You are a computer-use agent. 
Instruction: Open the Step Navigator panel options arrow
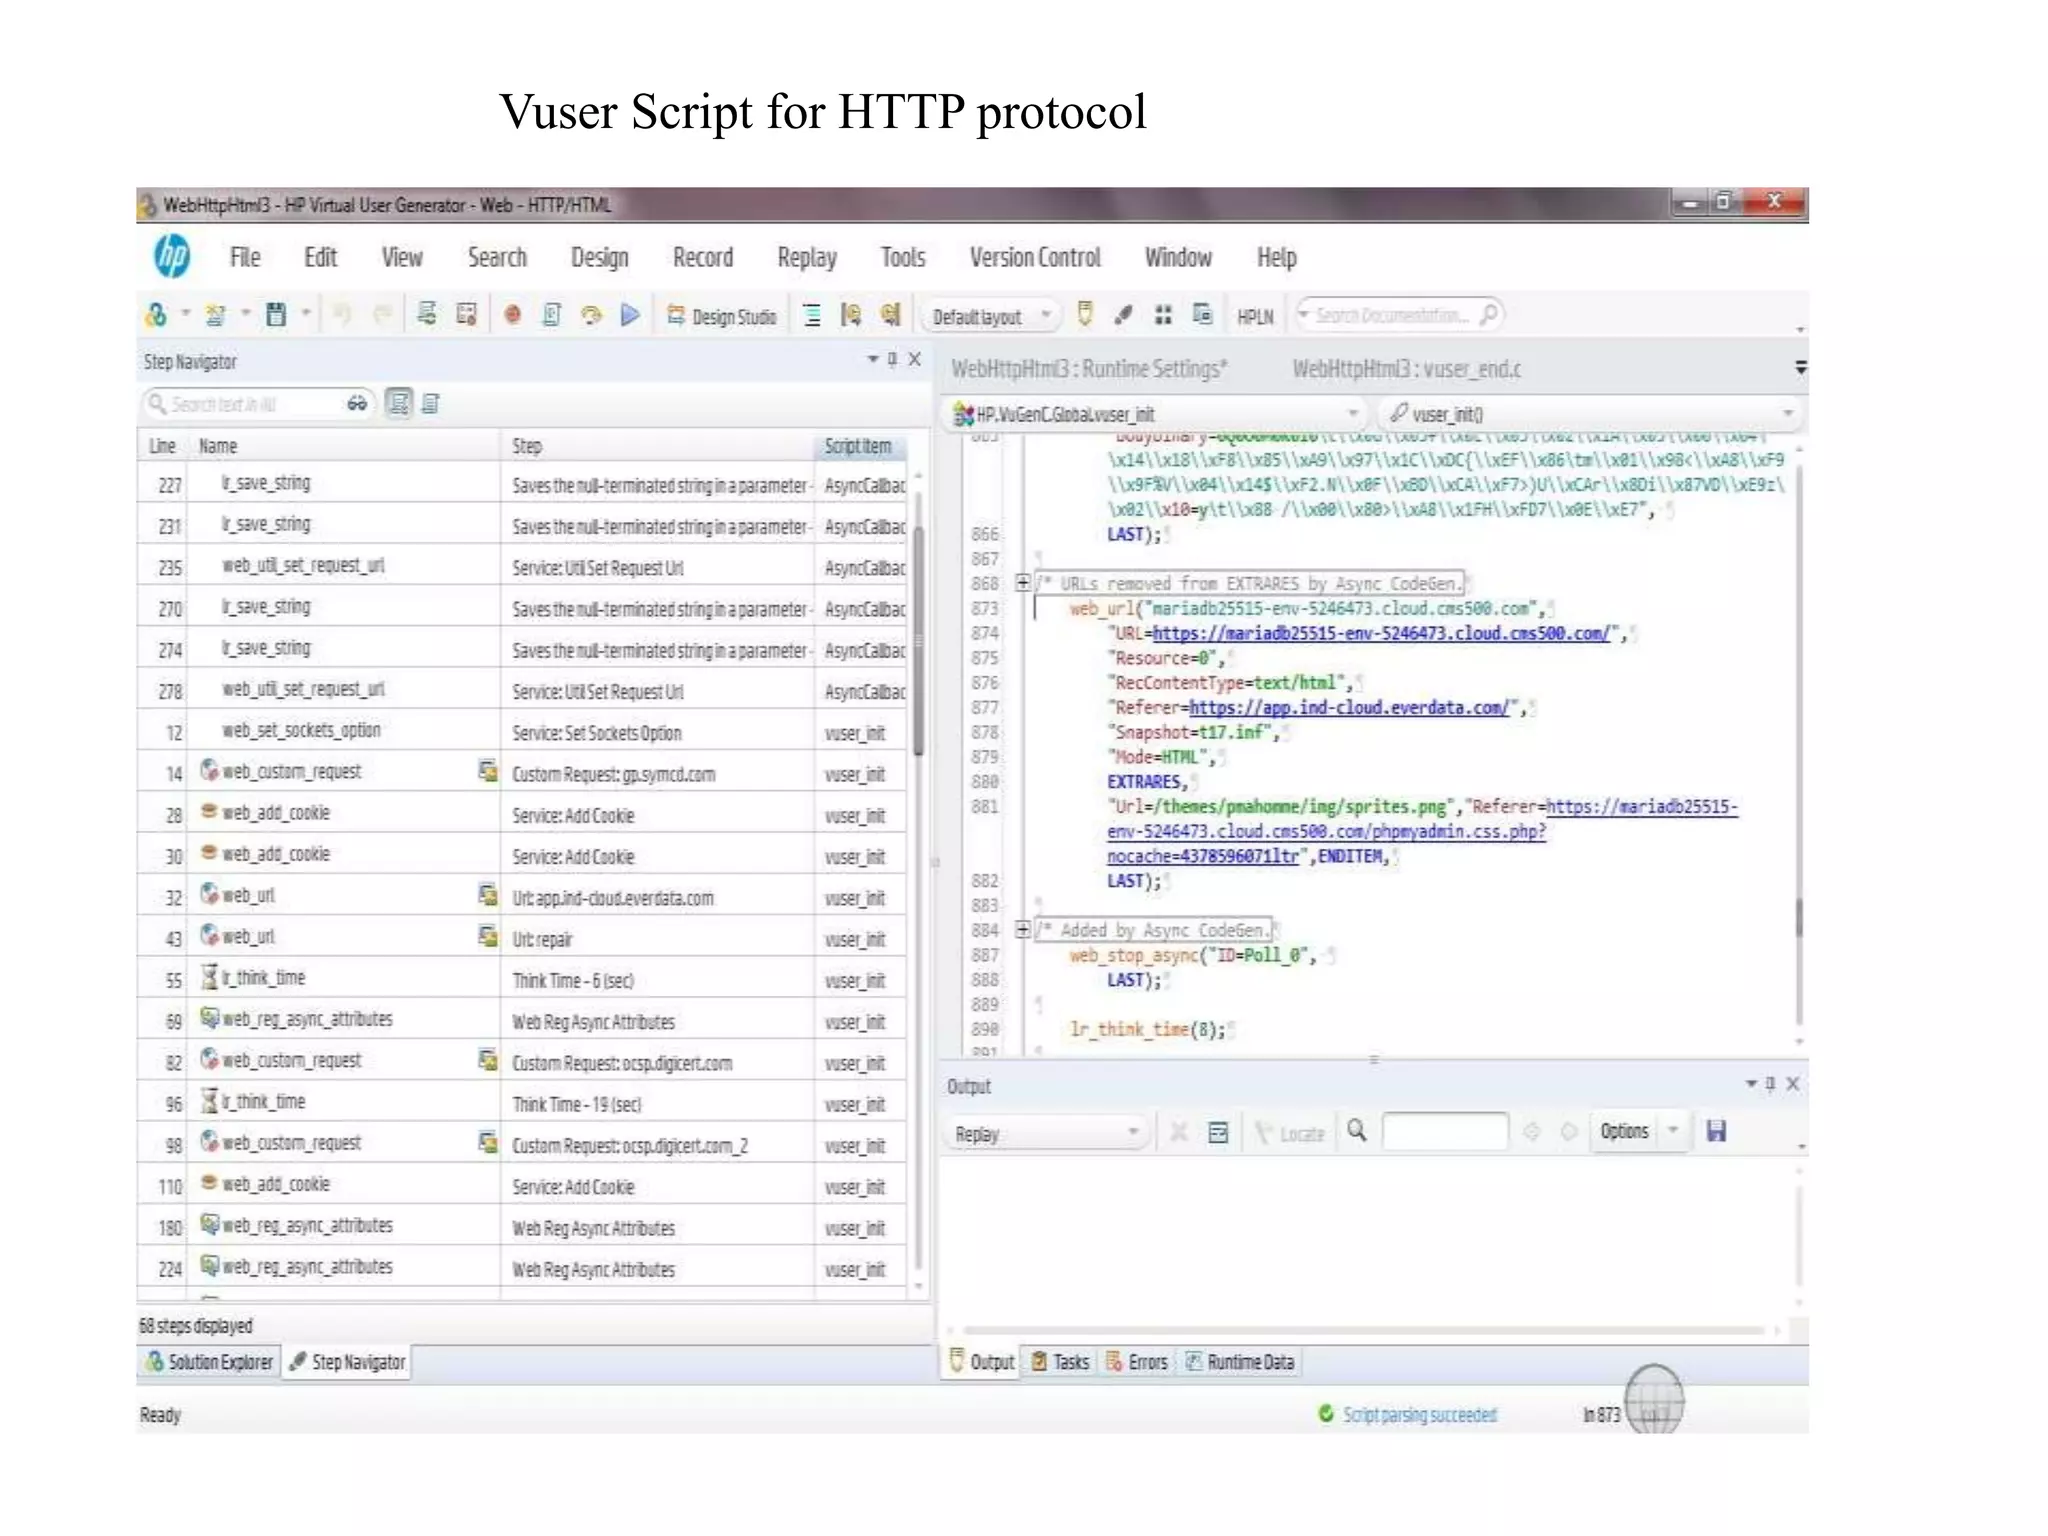tap(872, 359)
